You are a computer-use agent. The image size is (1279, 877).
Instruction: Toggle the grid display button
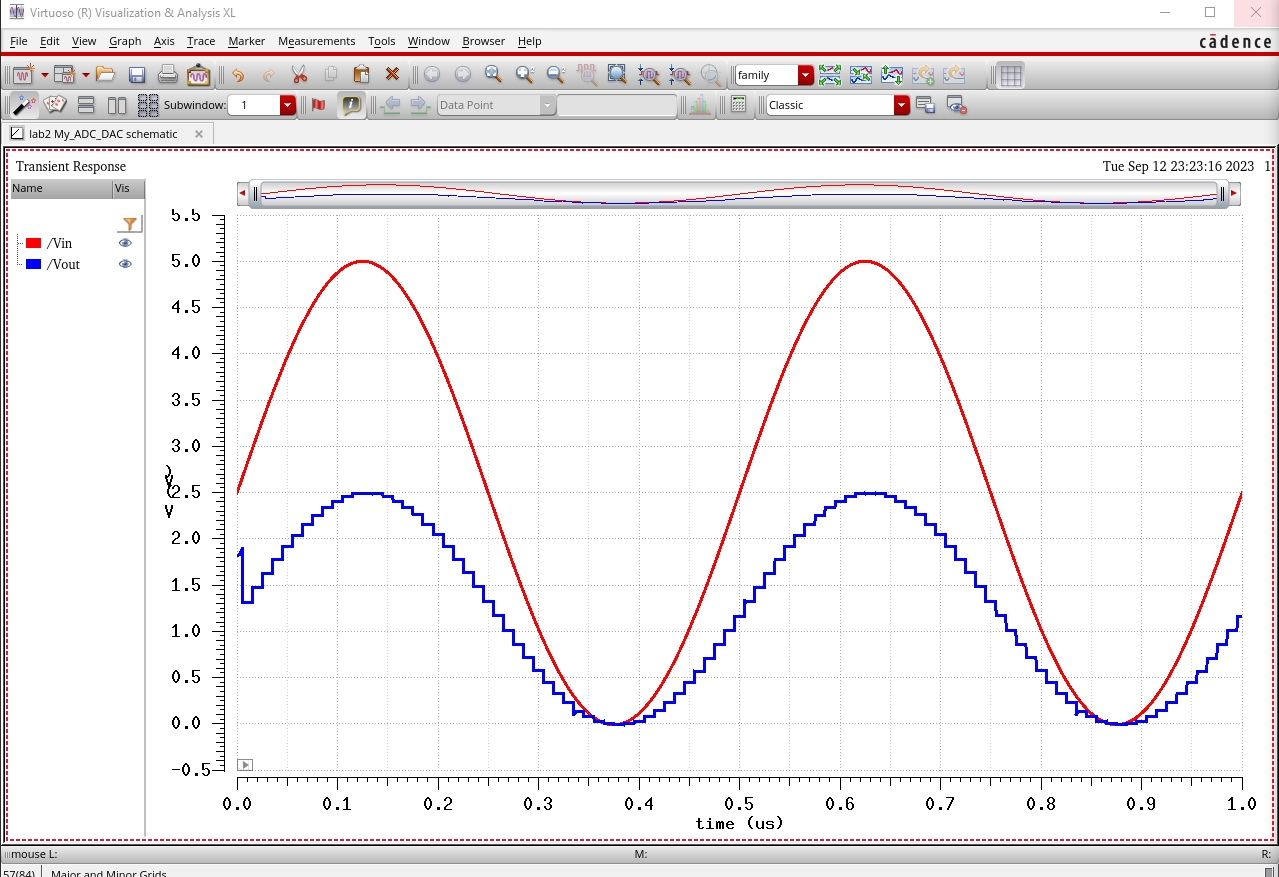[1011, 75]
